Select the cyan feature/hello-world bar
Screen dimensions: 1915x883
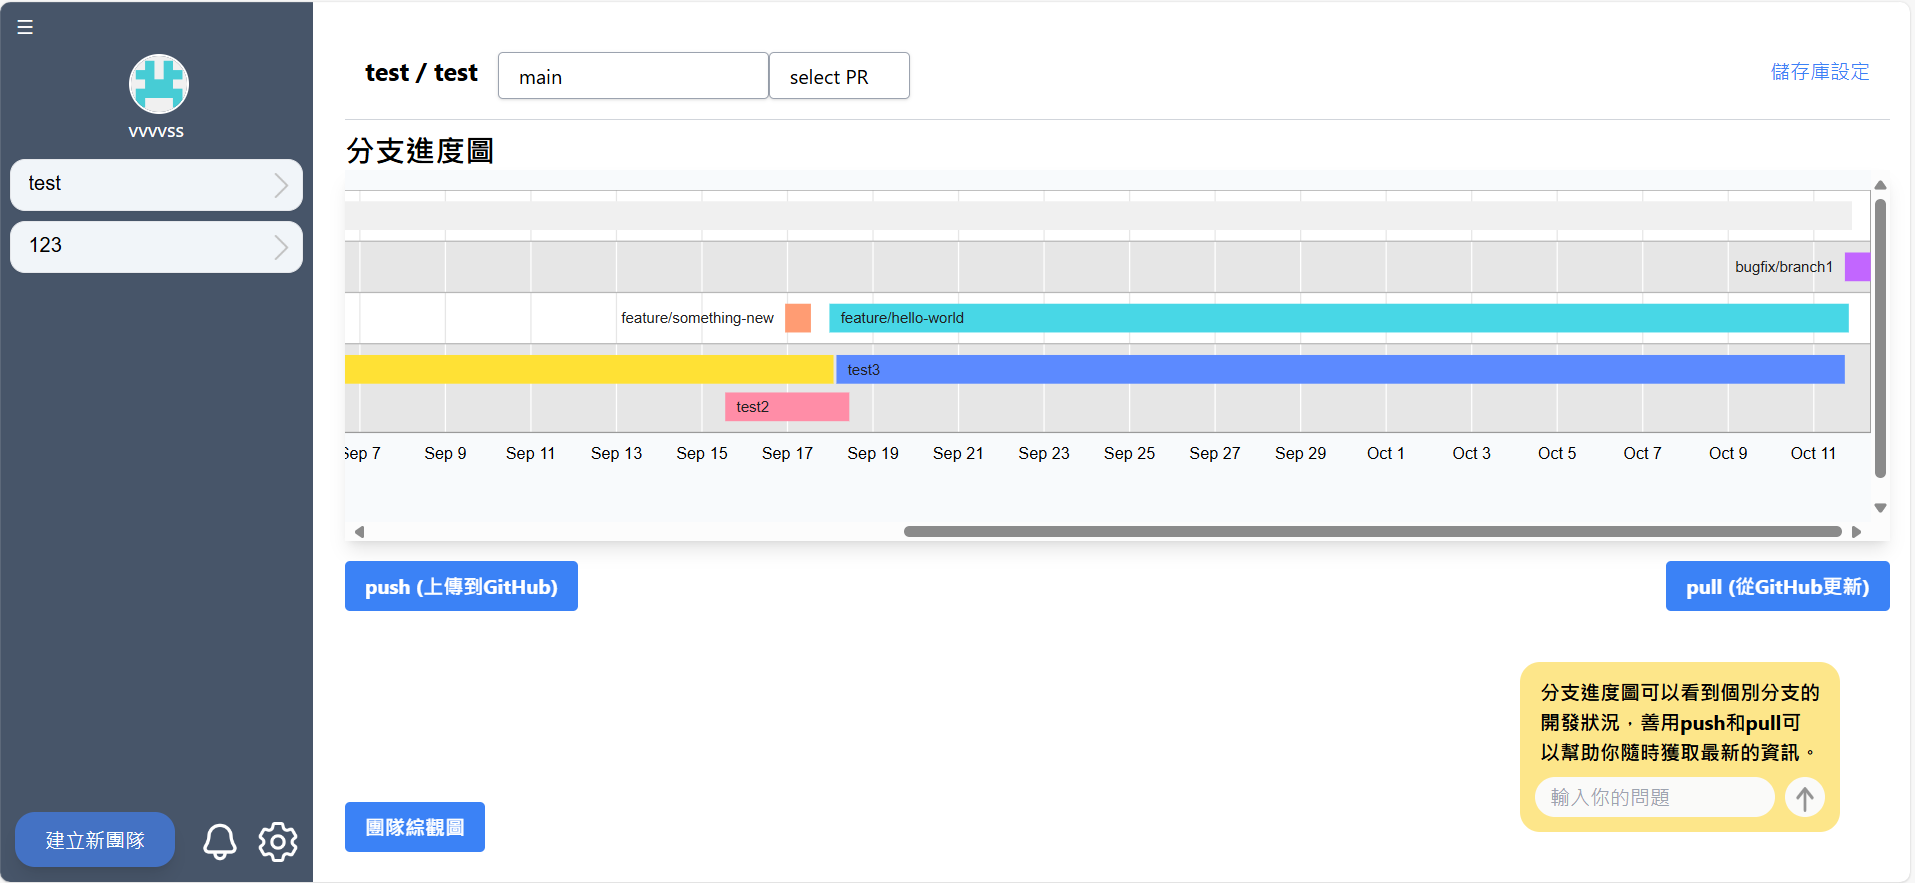click(1338, 318)
